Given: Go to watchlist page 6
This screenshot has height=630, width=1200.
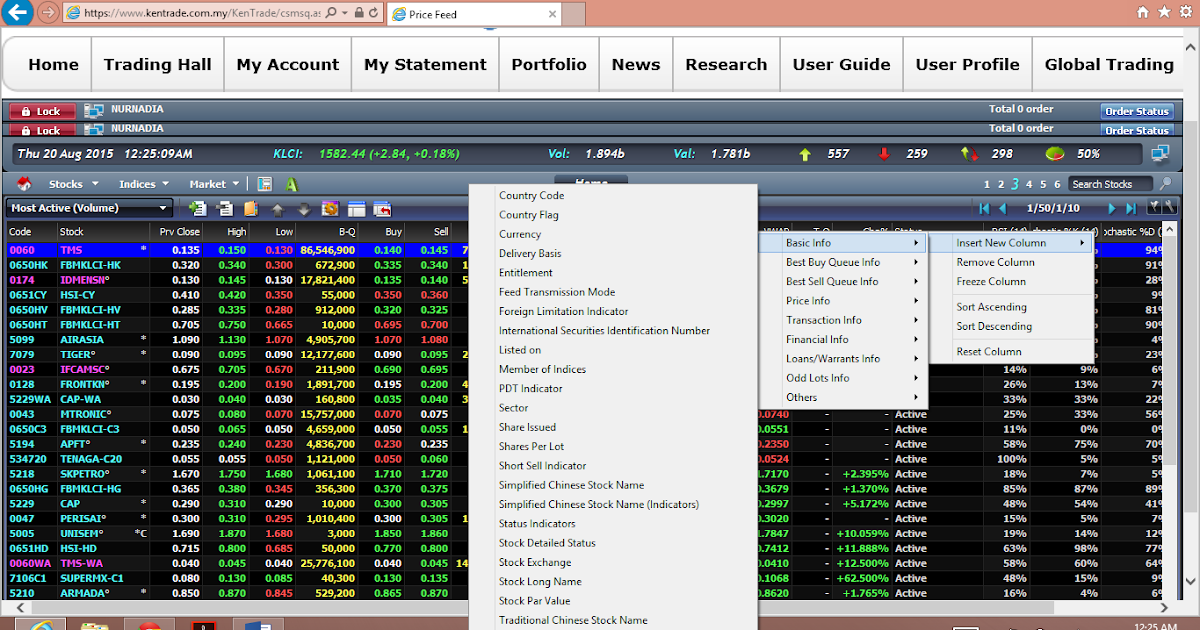Looking at the screenshot, I should click(1057, 184).
